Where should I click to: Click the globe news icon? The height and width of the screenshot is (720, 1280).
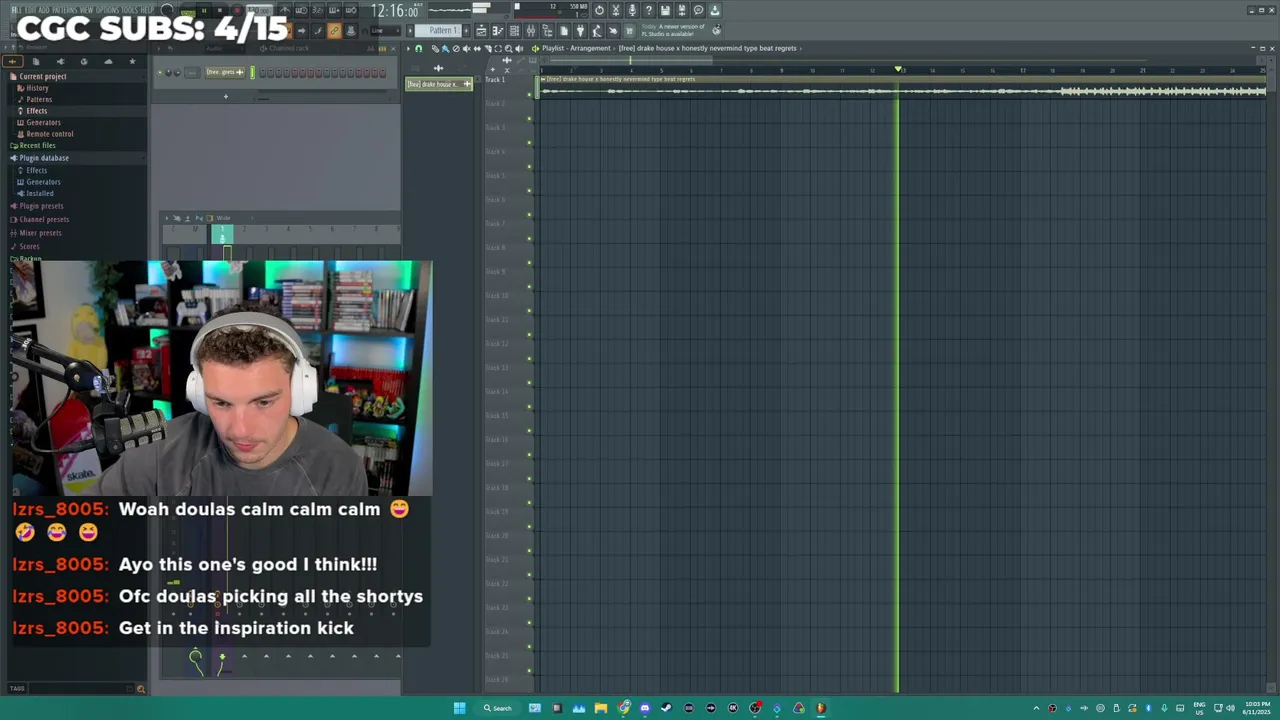tap(716, 30)
